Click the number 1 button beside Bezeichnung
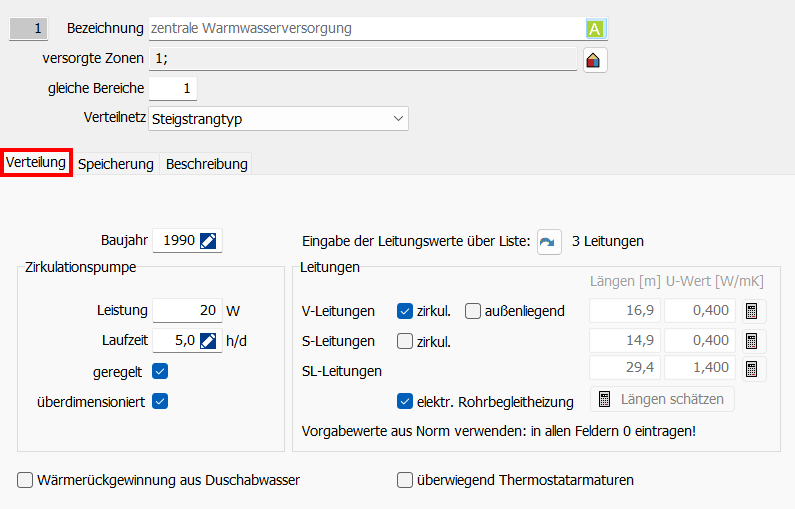The image size is (795, 509). click(28, 29)
